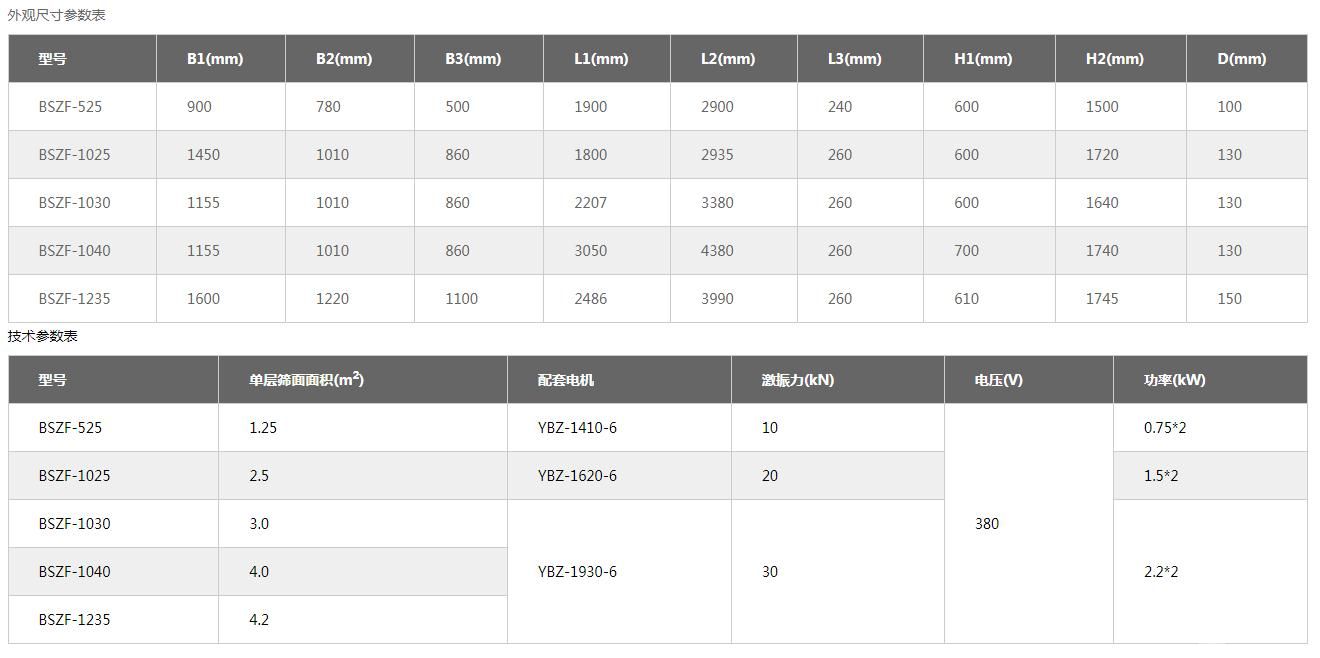This screenshot has width=1320, height=658.
Task: Select the D(mm) column header
Action: [1241, 59]
